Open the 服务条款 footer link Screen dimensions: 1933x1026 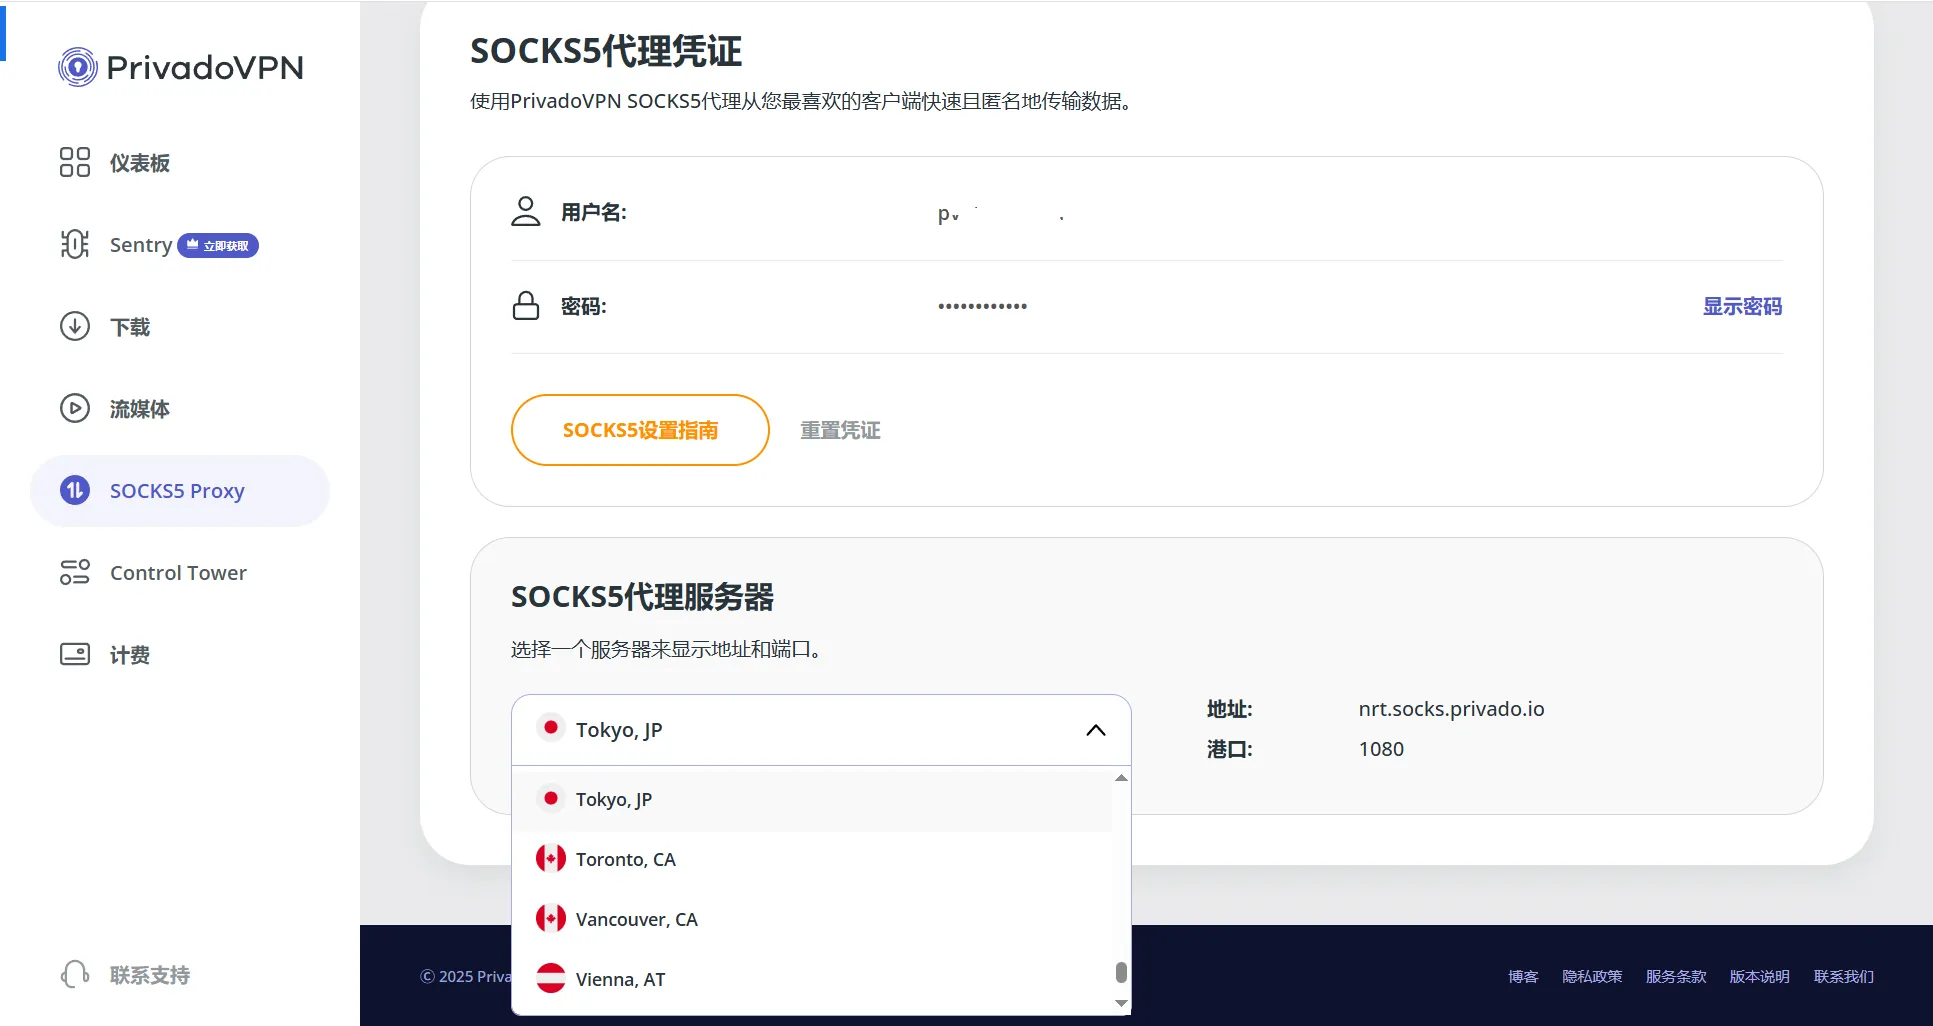(x=1676, y=976)
